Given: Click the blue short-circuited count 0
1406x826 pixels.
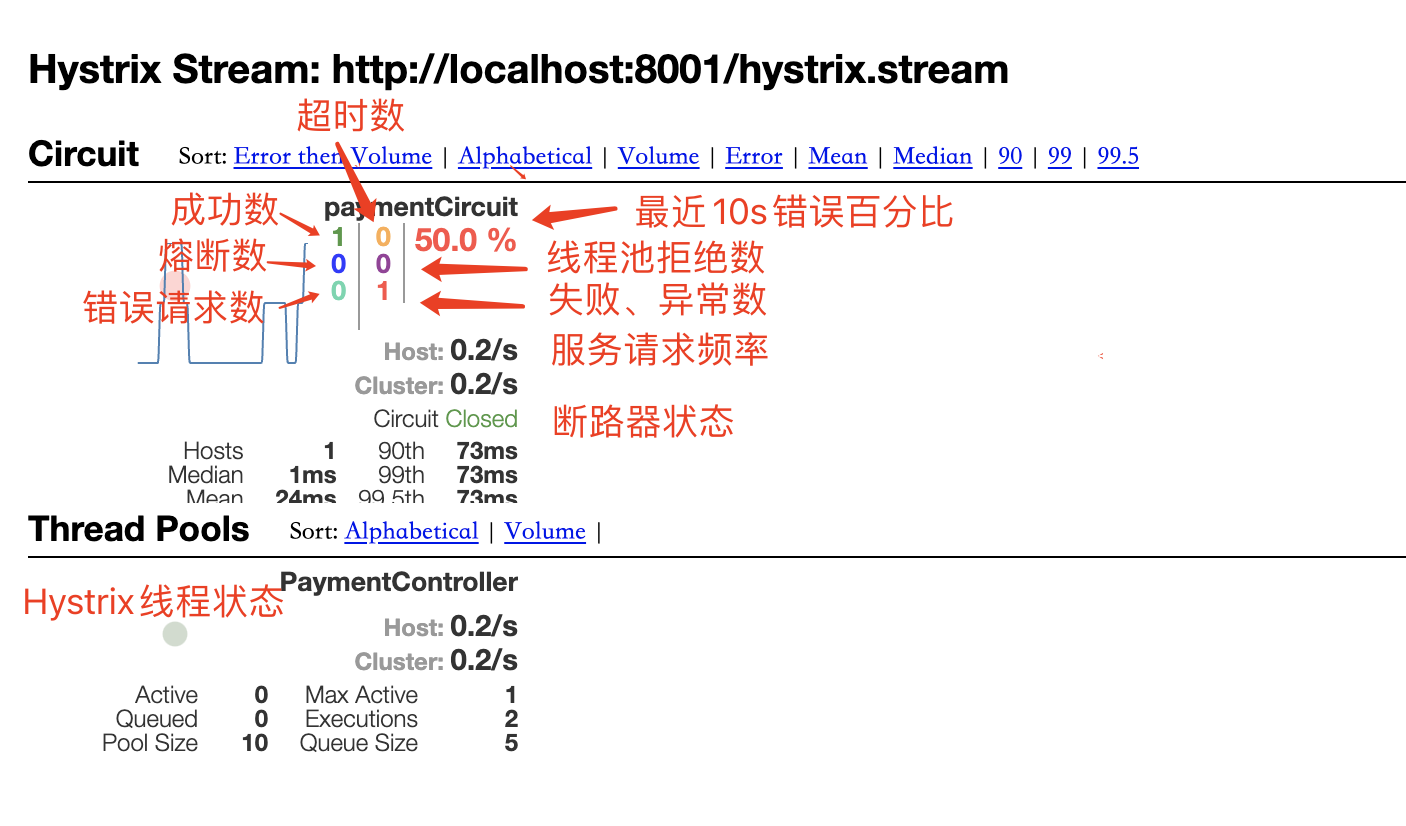Looking at the screenshot, I should click(x=338, y=264).
